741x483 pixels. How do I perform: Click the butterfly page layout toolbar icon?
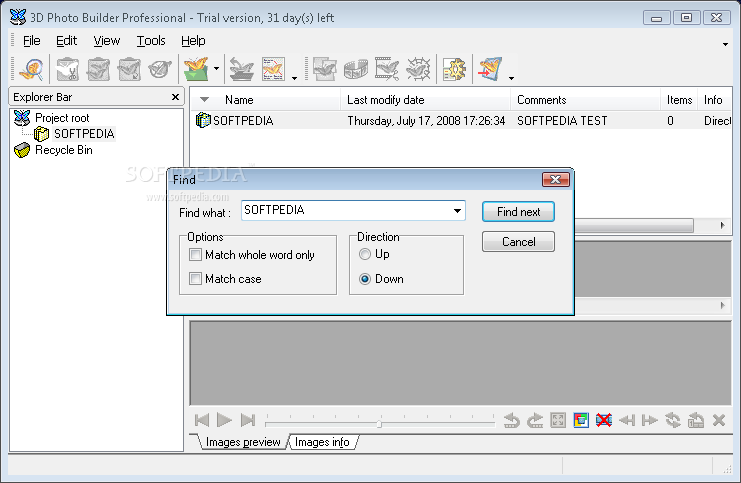pyautogui.click(x=273, y=69)
